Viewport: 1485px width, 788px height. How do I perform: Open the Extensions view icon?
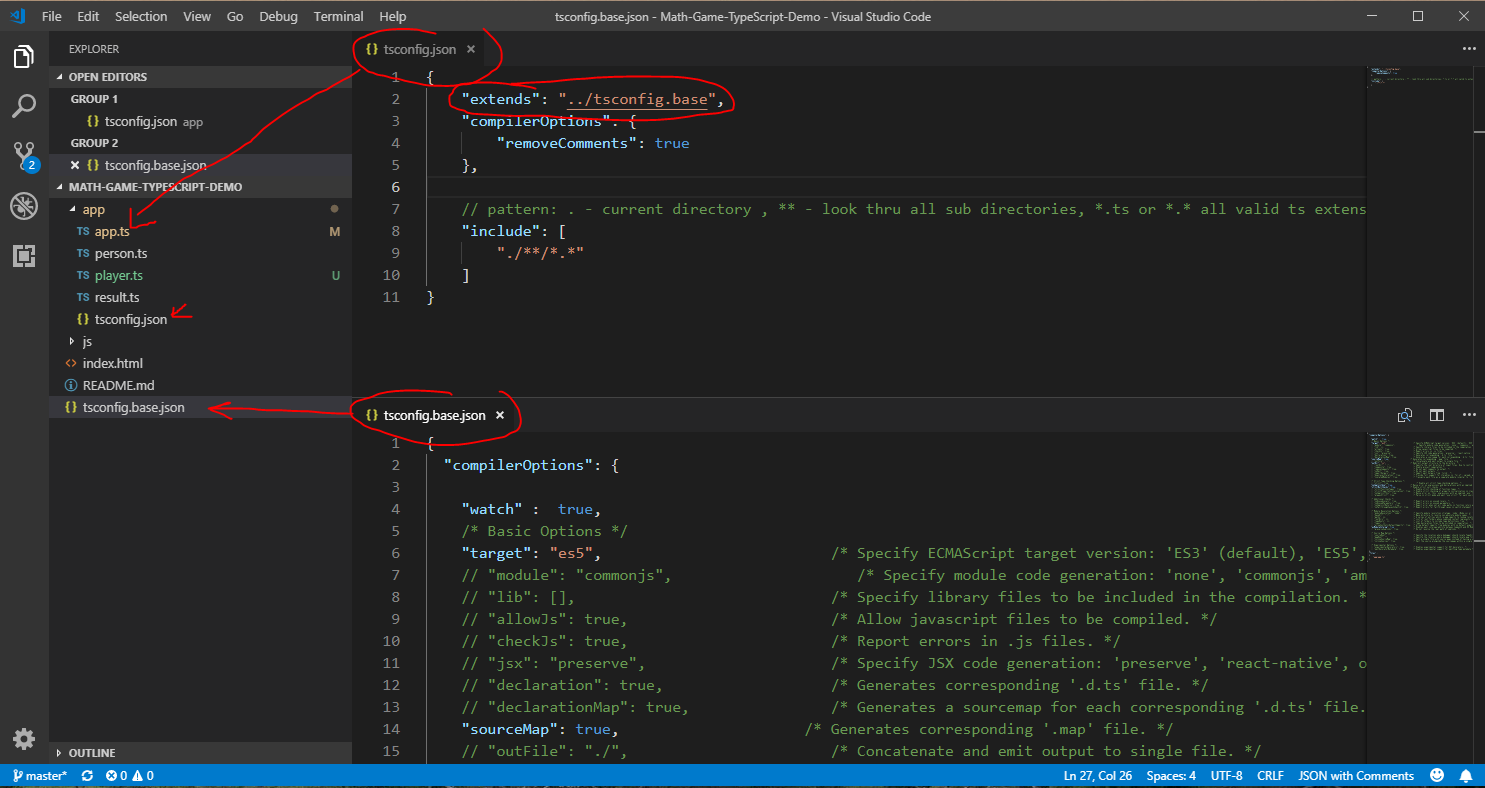24,256
